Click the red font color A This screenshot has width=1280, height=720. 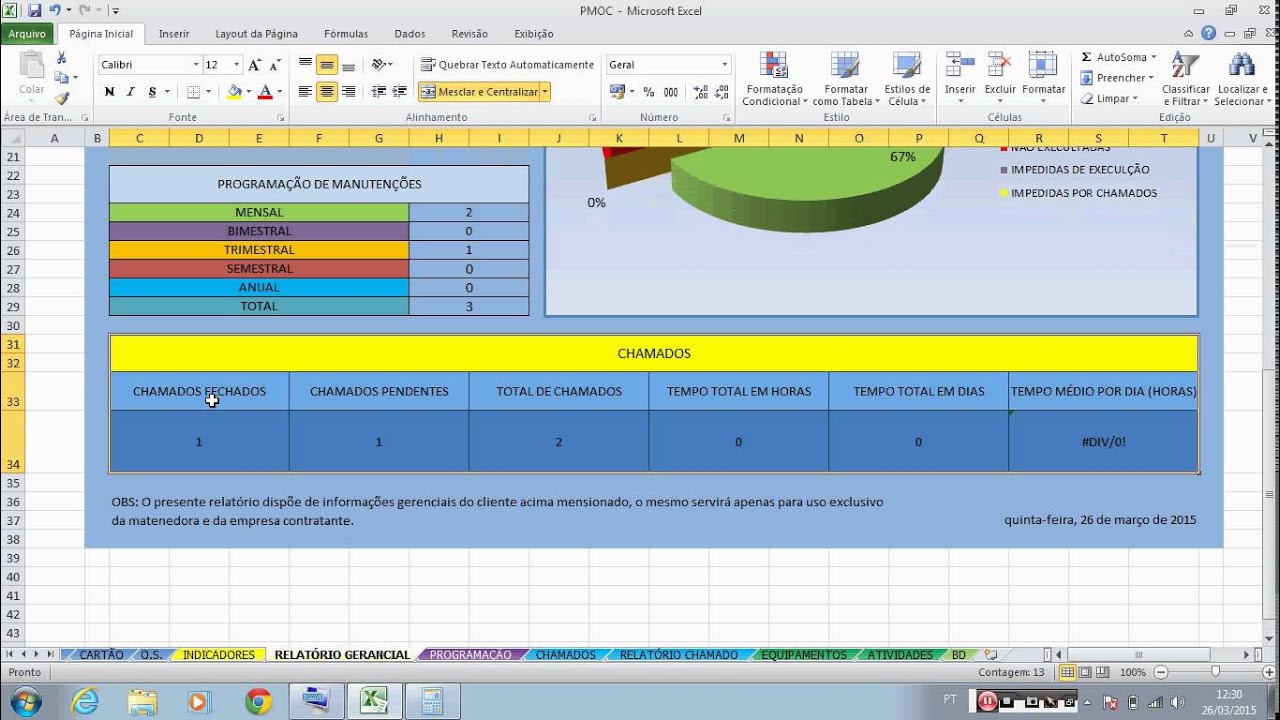(264, 92)
